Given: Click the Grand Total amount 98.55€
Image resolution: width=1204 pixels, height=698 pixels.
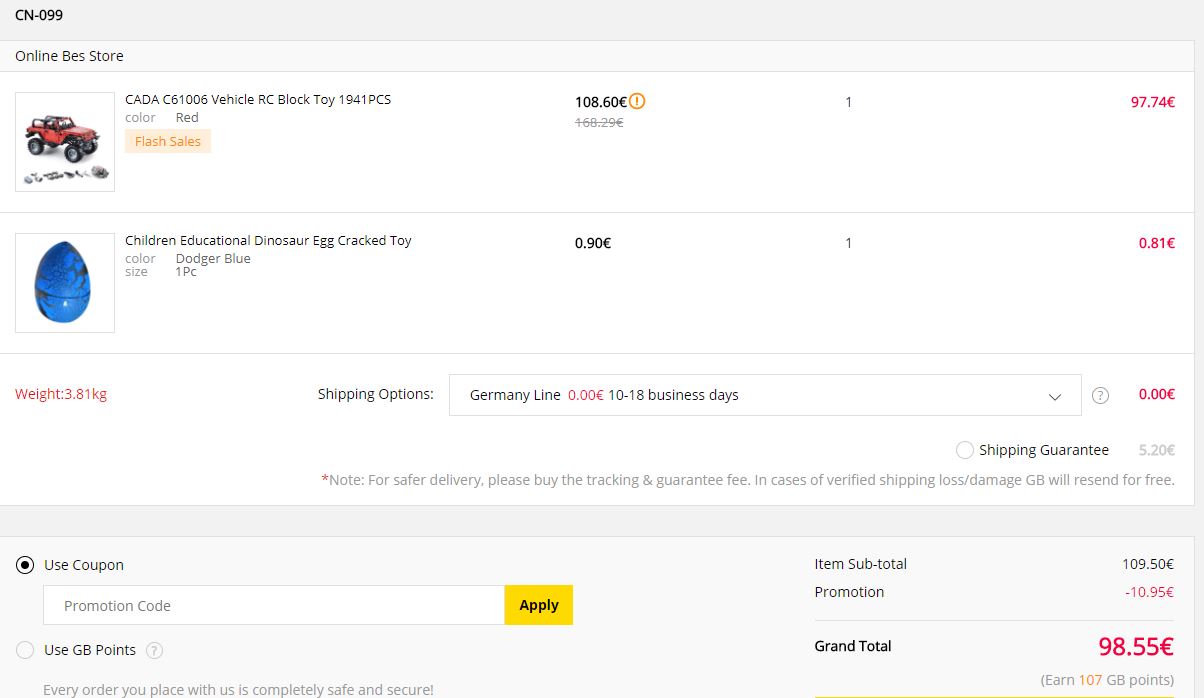Looking at the screenshot, I should (1135, 646).
